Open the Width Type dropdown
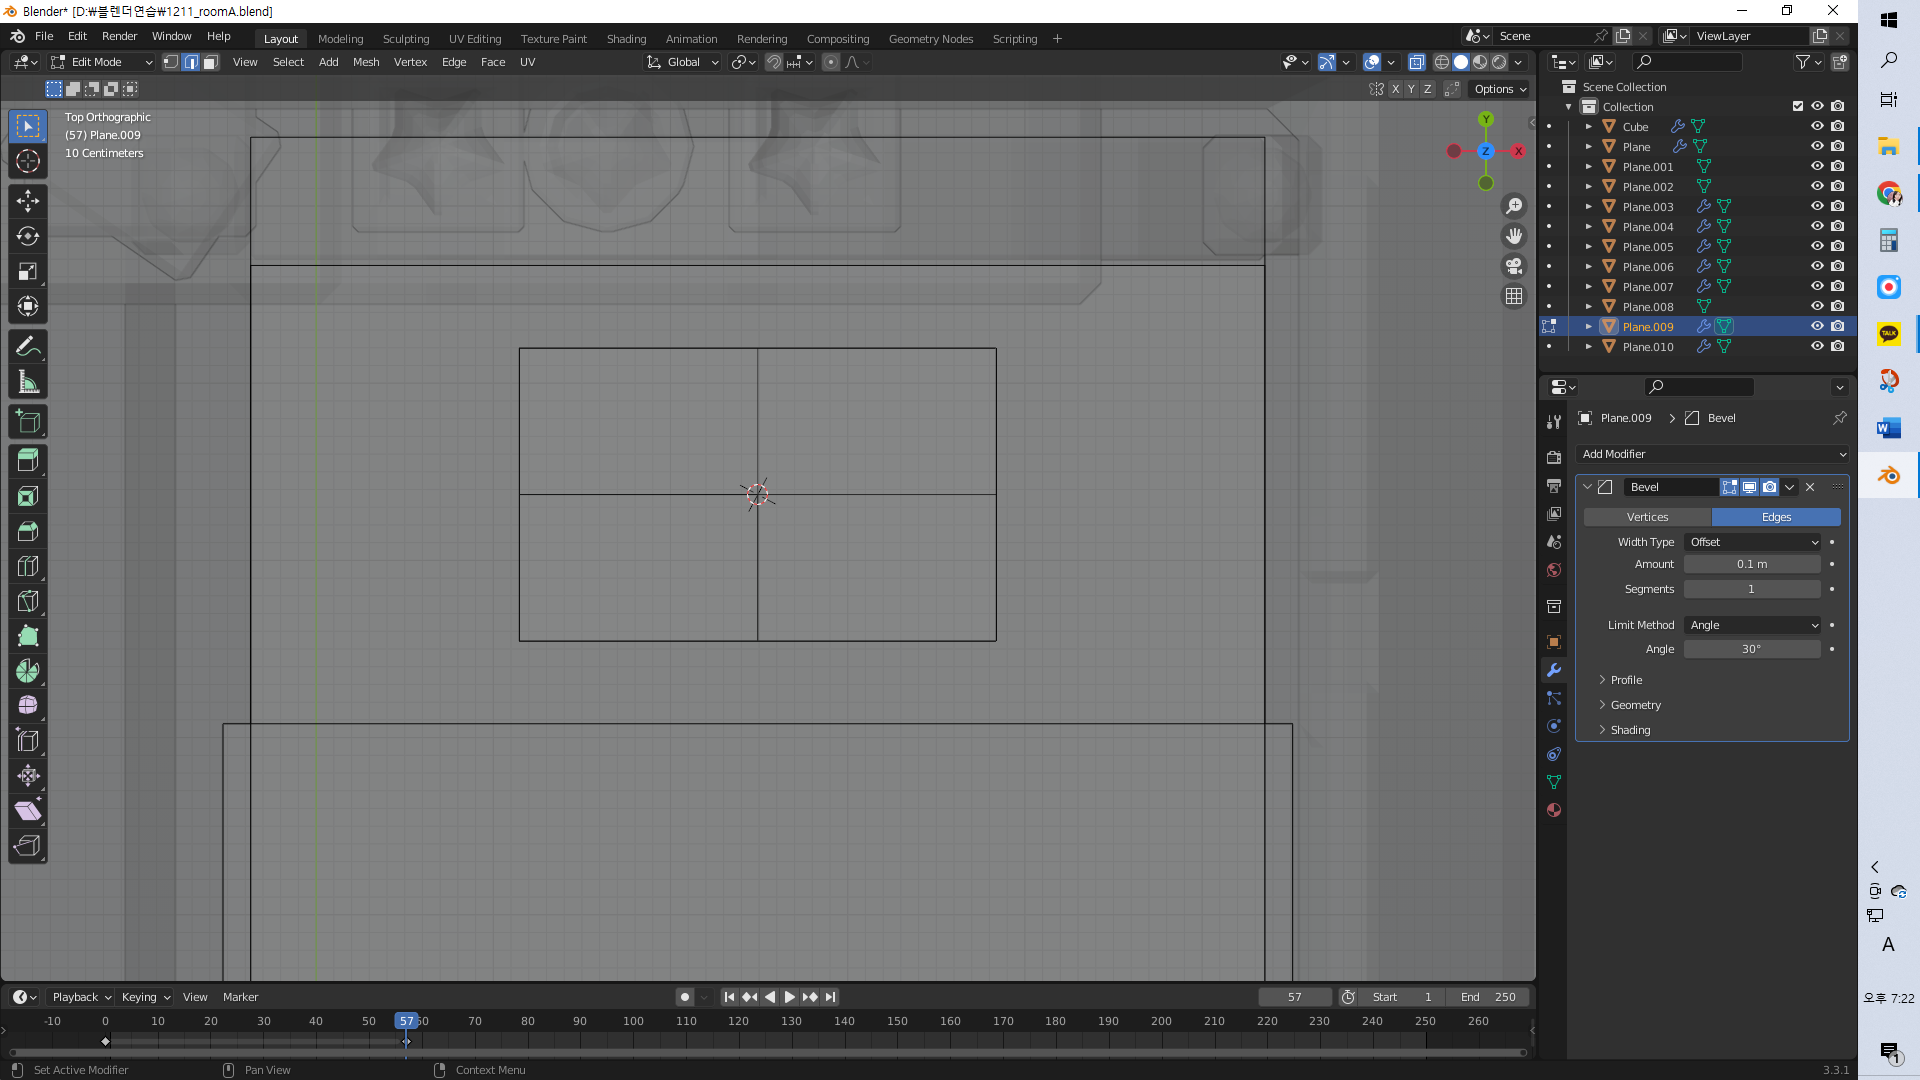The height and width of the screenshot is (1080, 1920). (x=1753, y=542)
